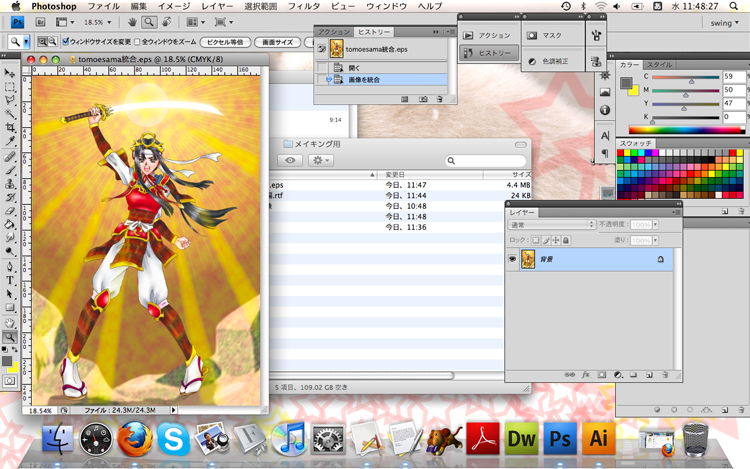
Task: Toggle the ウィンドウサイズを変更 checkbox
Action: click(66, 42)
